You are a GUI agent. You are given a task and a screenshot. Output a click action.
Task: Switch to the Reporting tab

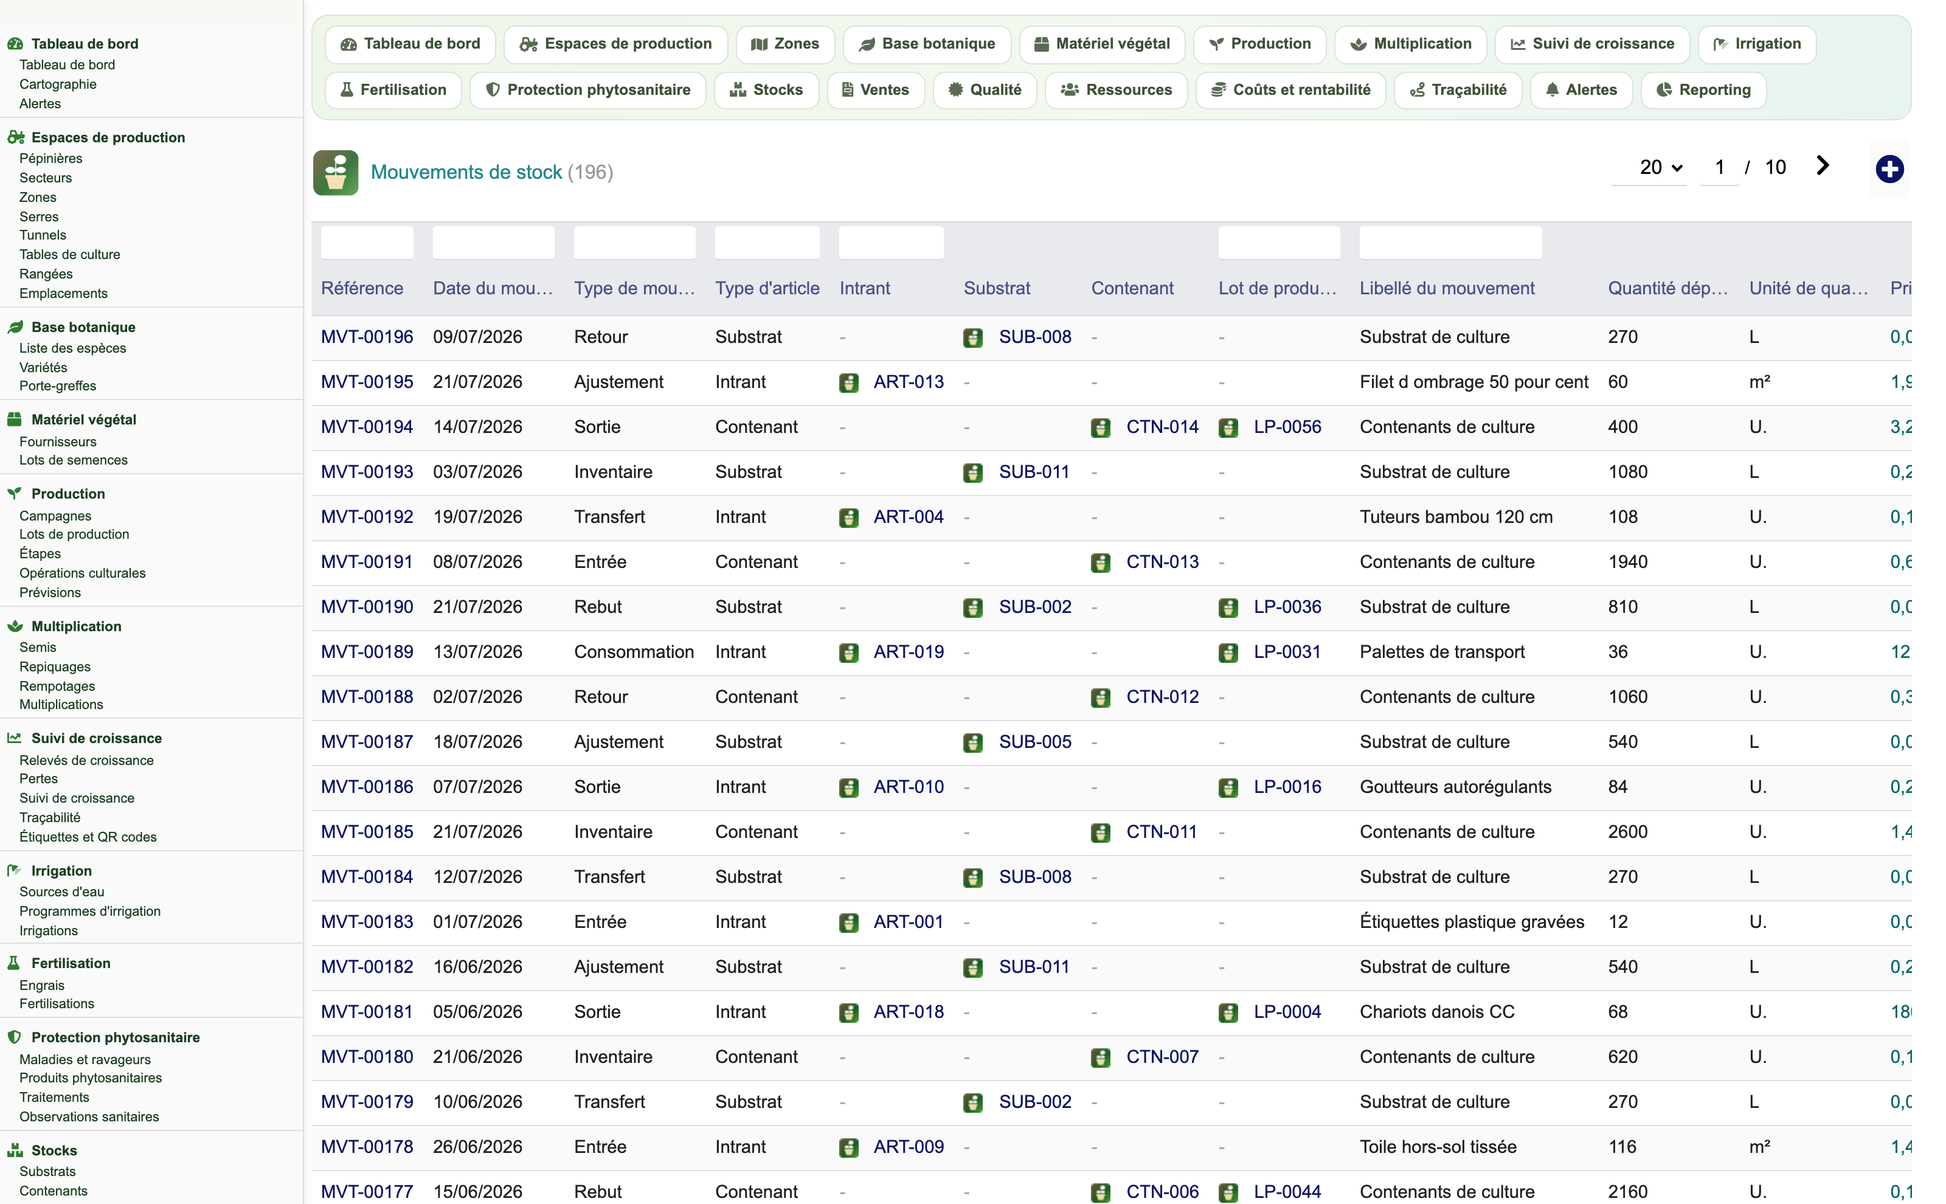pyautogui.click(x=1703, y=90)
